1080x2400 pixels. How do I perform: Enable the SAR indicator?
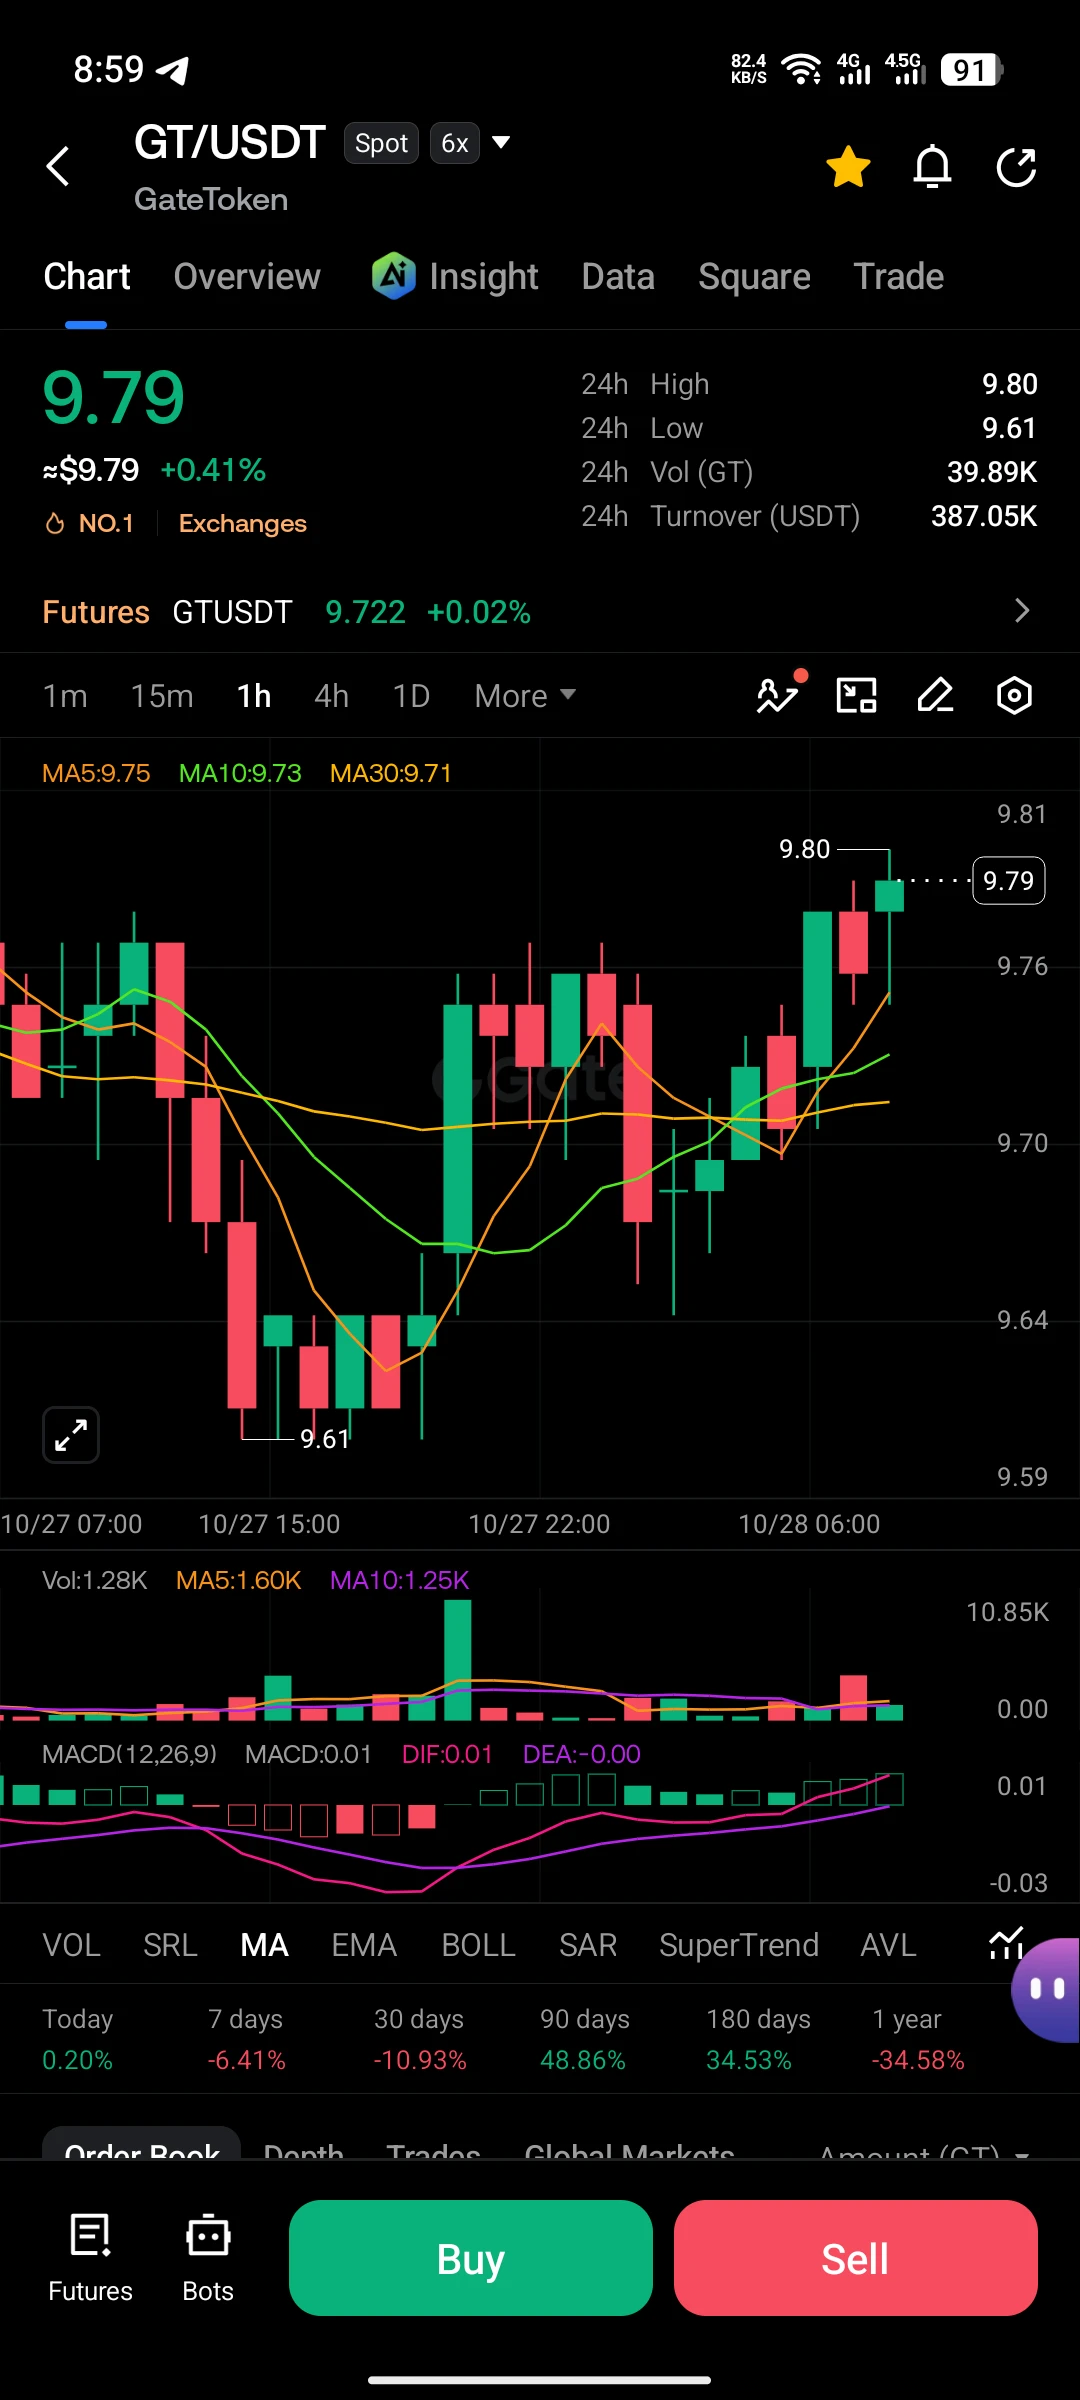point(588,1944)
